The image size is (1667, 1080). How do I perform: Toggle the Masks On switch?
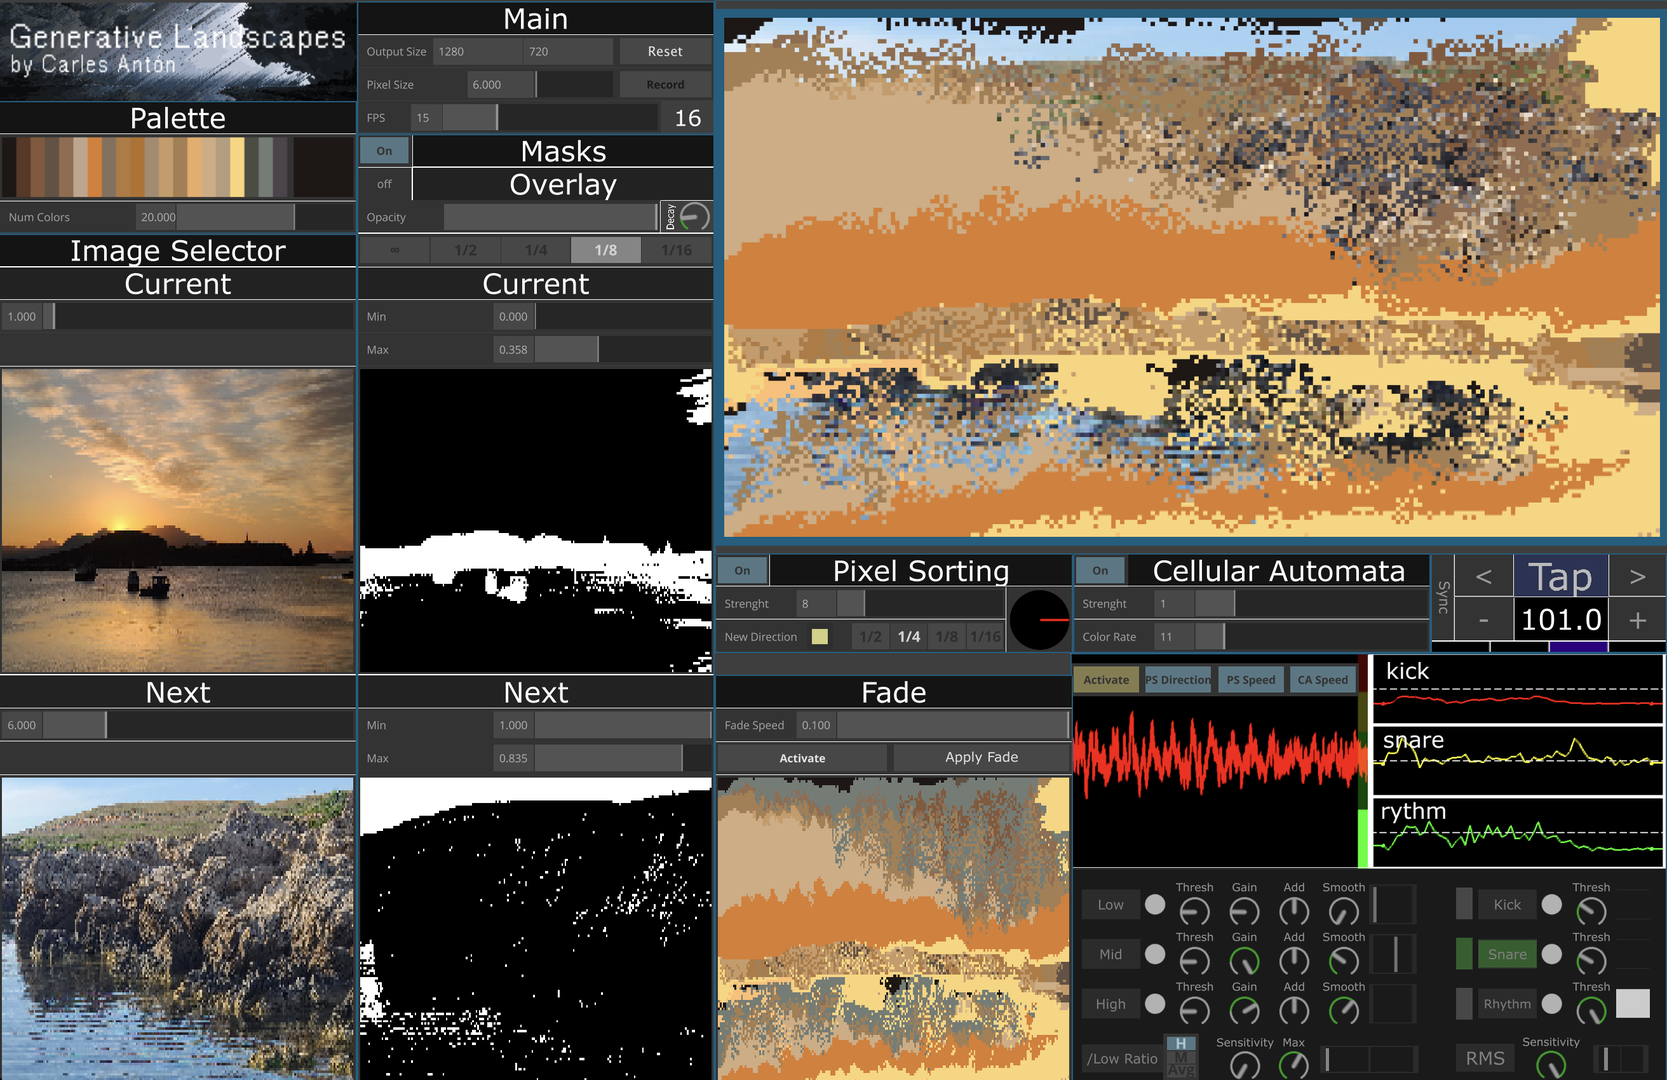coord(384,150)
